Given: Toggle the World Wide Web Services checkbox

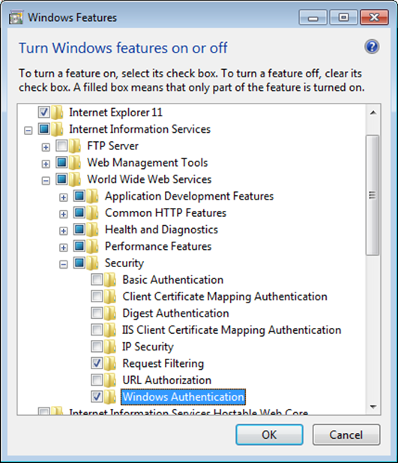Looking at the screenshot, I should point(62,179).
